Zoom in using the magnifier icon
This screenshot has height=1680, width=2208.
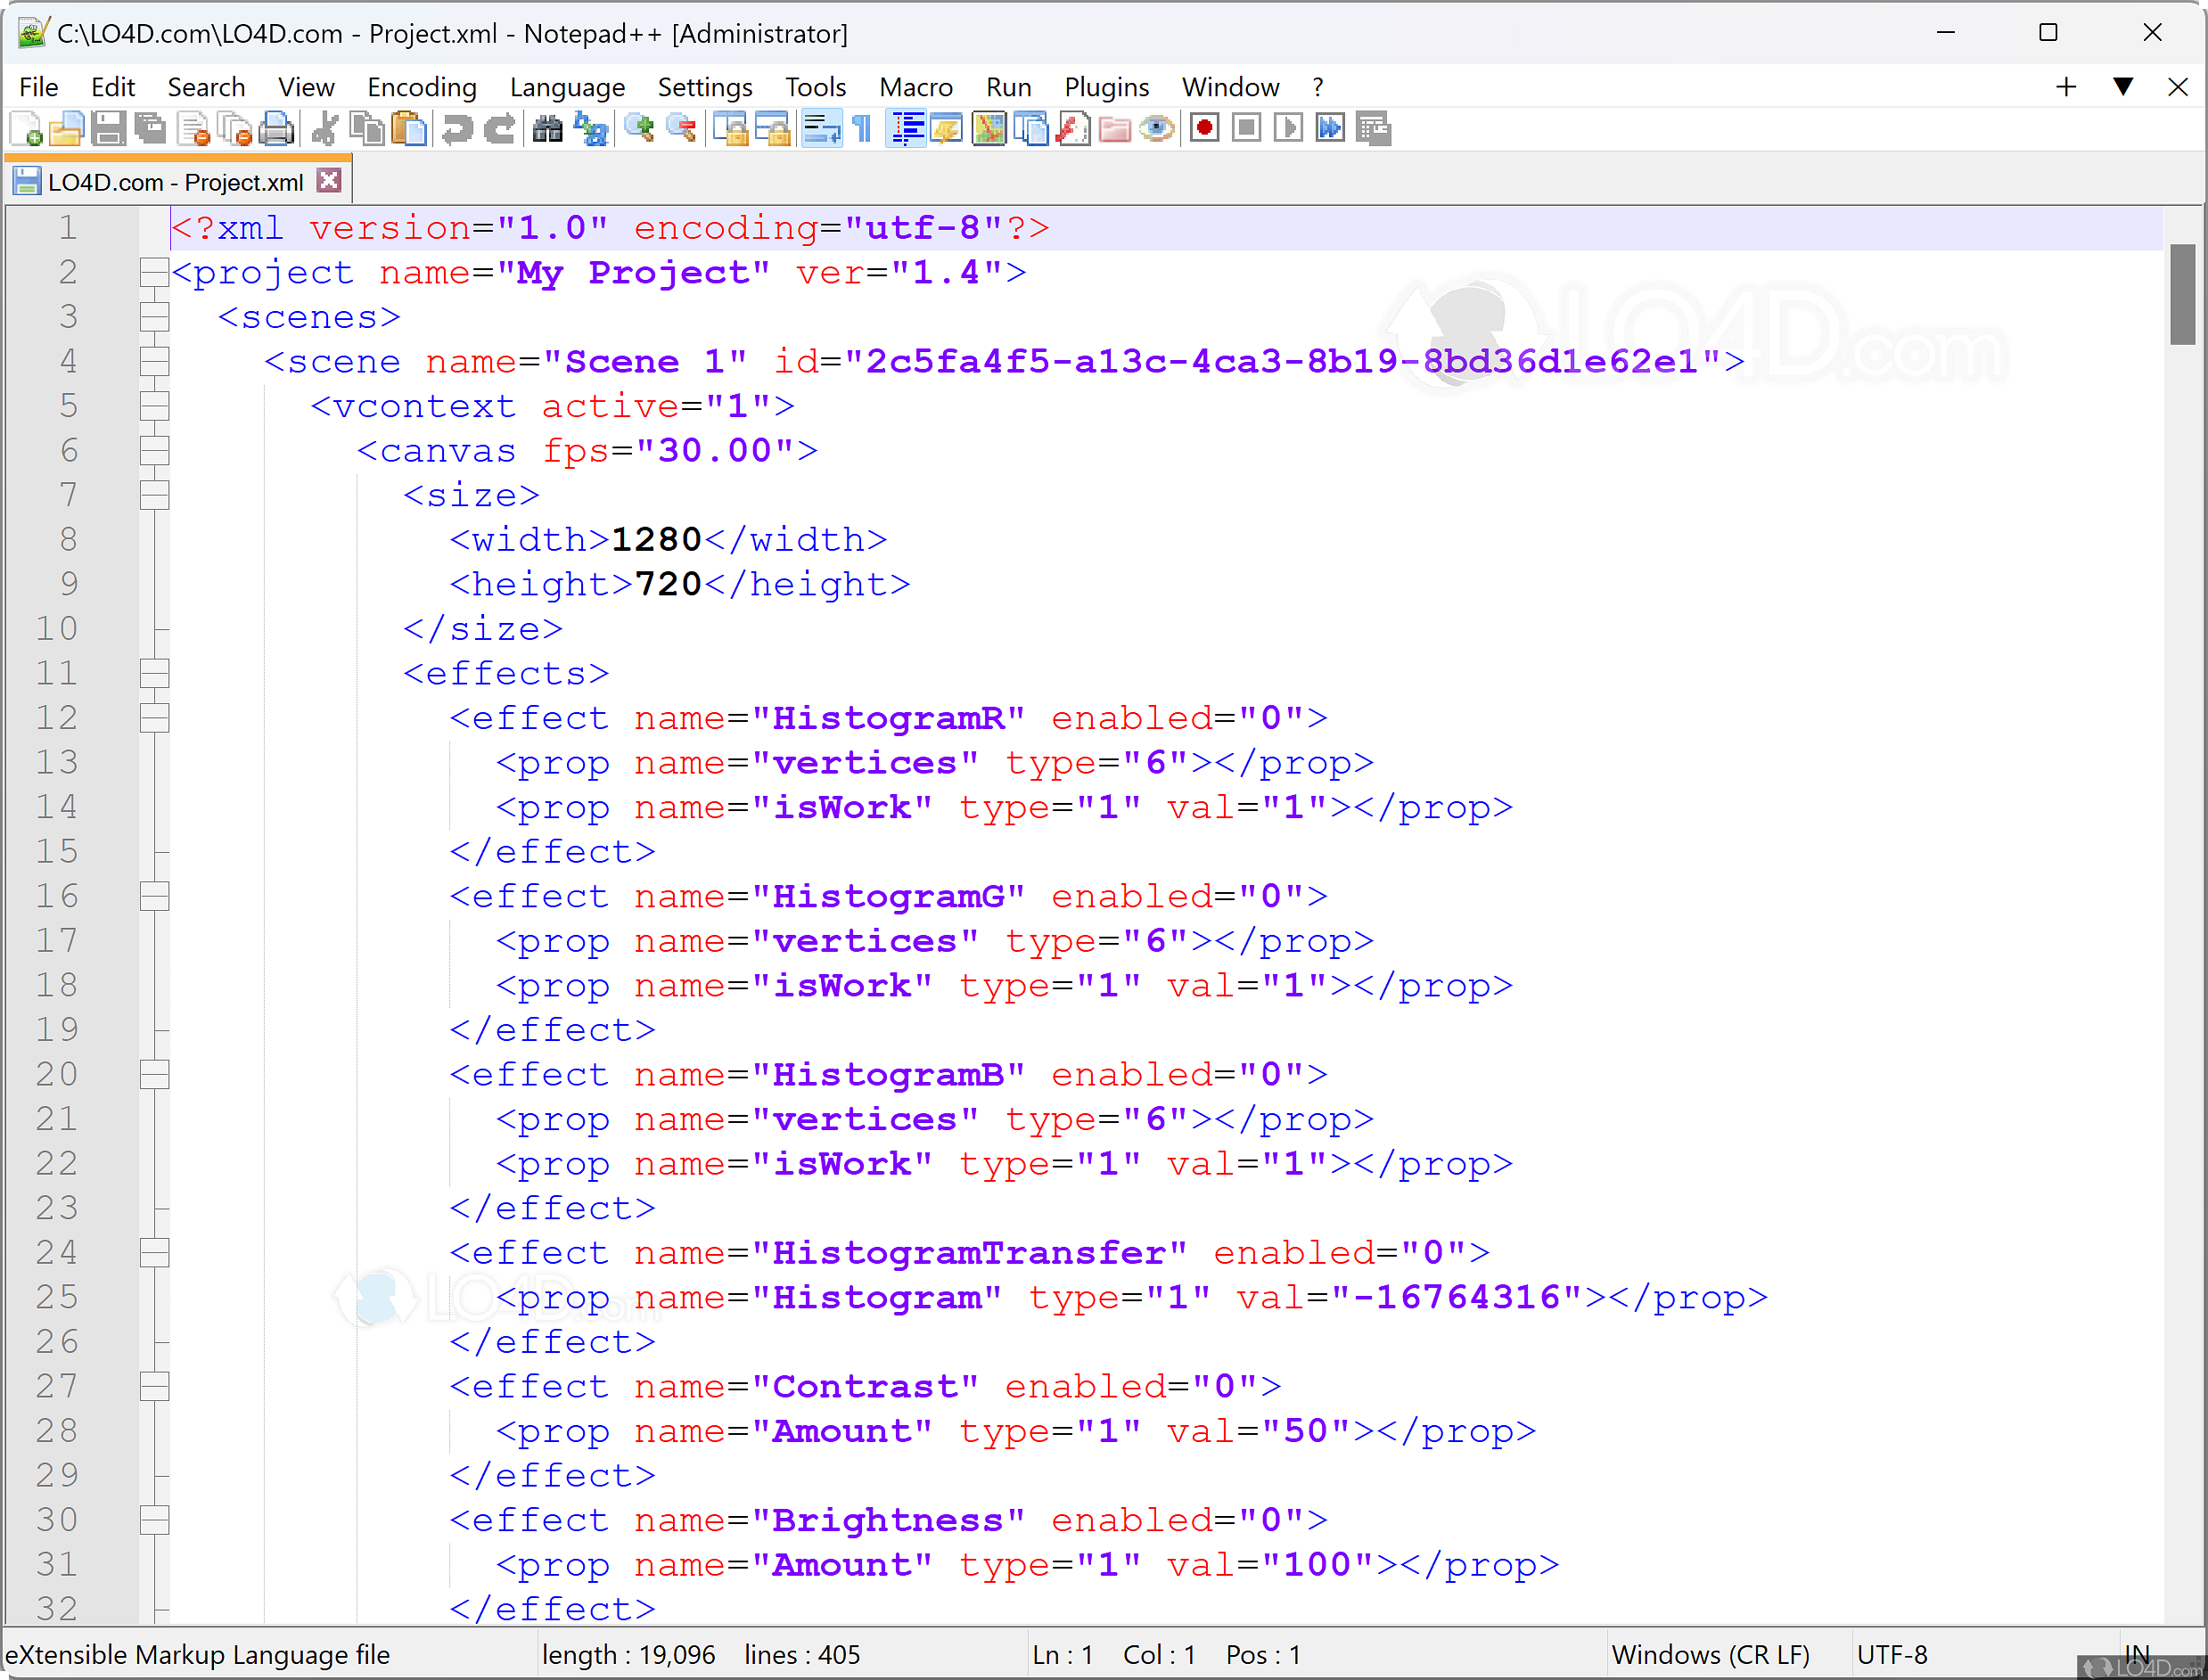[641, 128]
